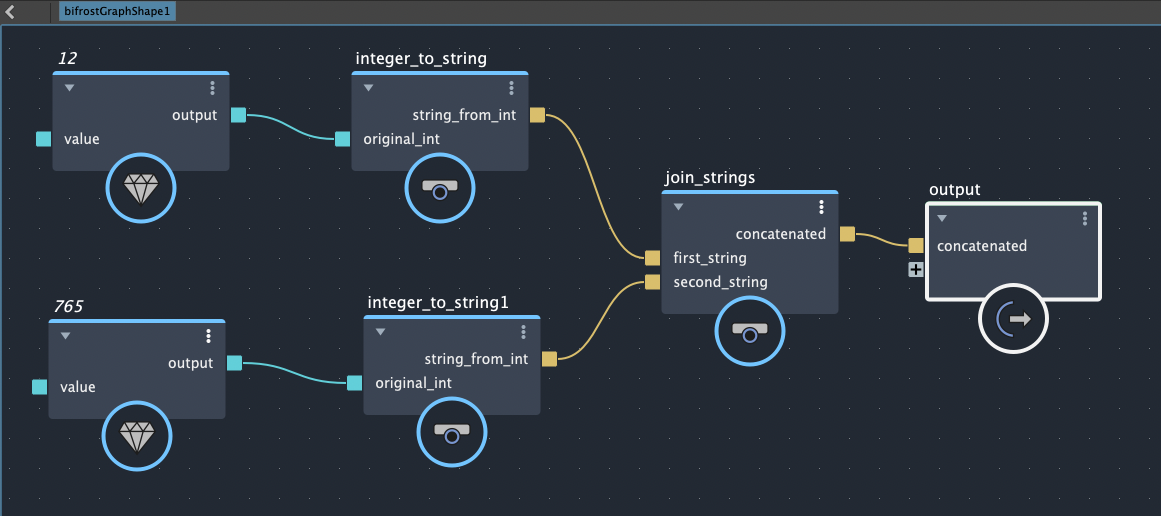Select the 'integer_to_string' node title
1161x516 pixels.
pos(421,58)
